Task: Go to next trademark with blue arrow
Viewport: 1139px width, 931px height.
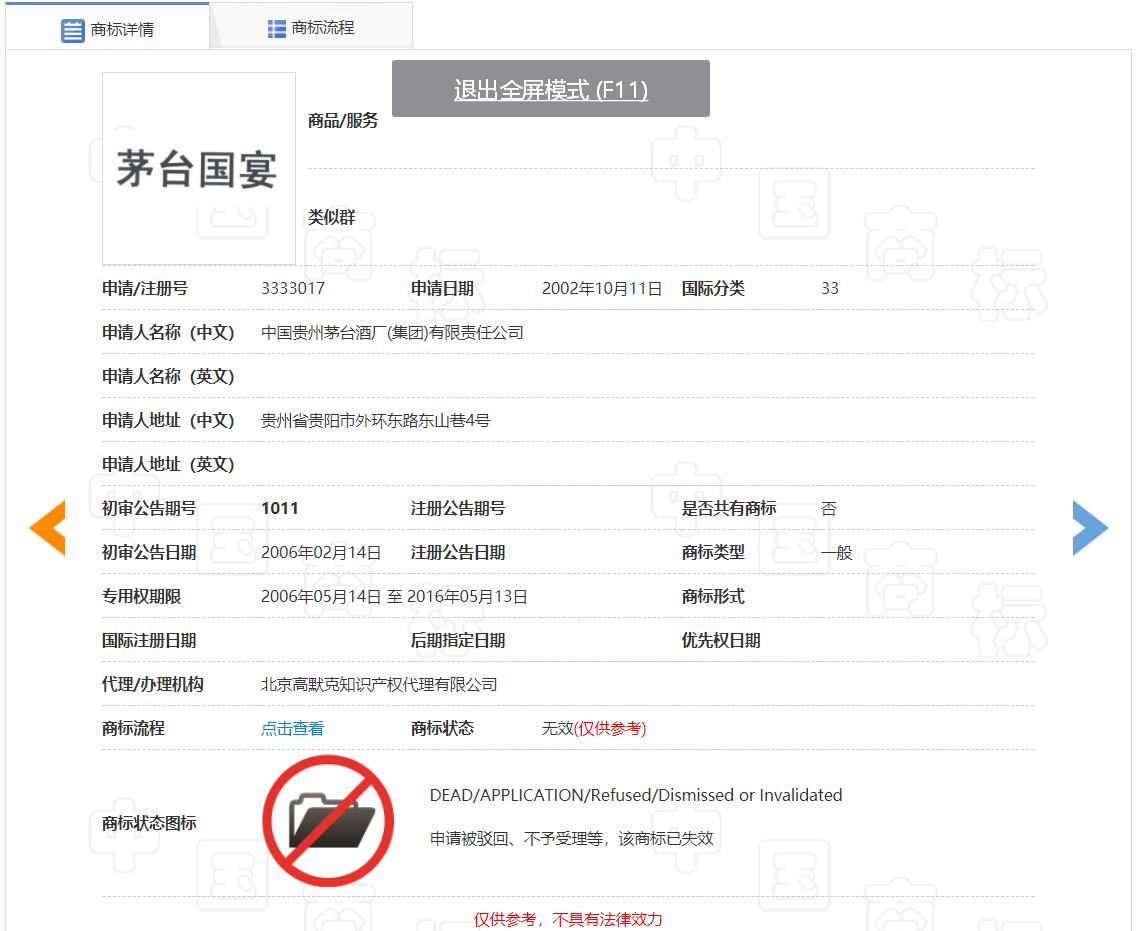Action: 1090,528
